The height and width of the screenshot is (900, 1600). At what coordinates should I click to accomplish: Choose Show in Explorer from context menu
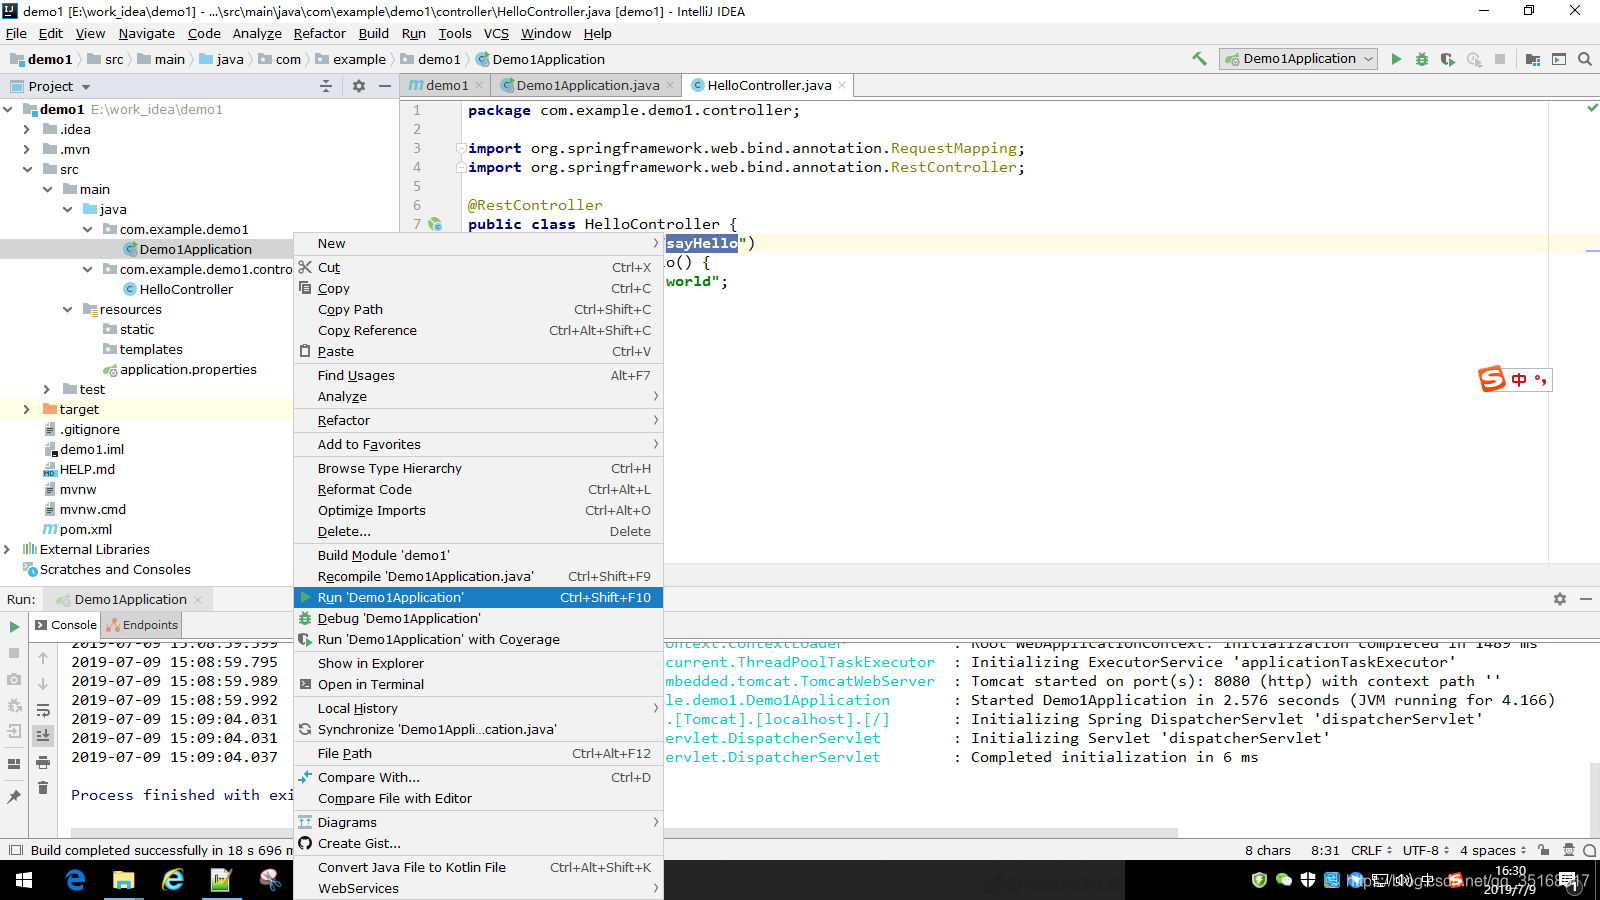click(x=478, y=663)
